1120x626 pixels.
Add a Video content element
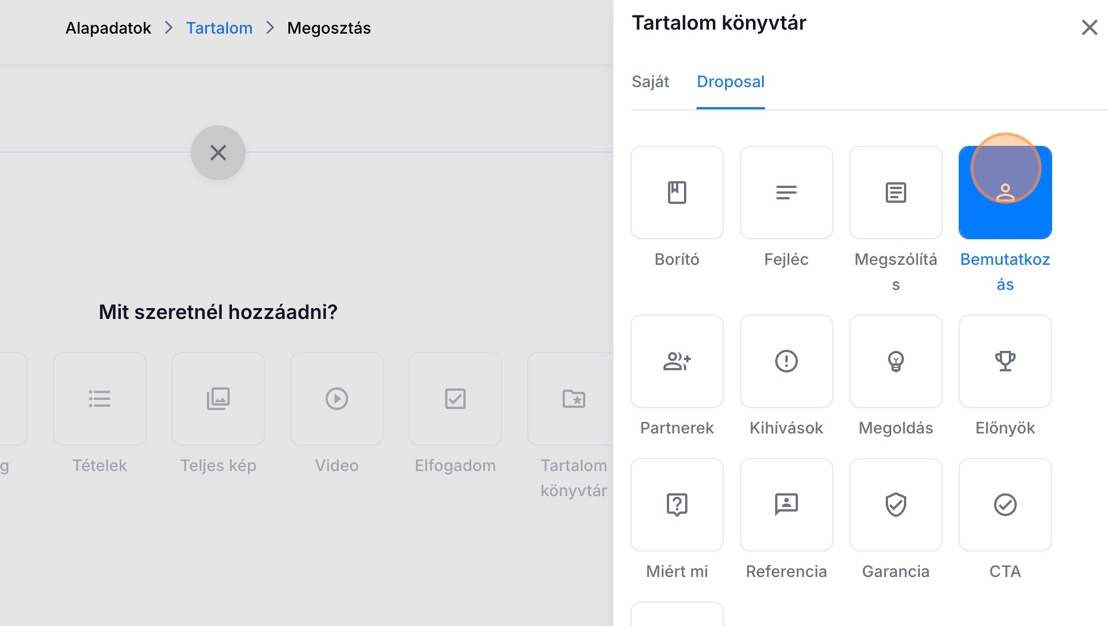pyautogui.click(x=336, y=399)
